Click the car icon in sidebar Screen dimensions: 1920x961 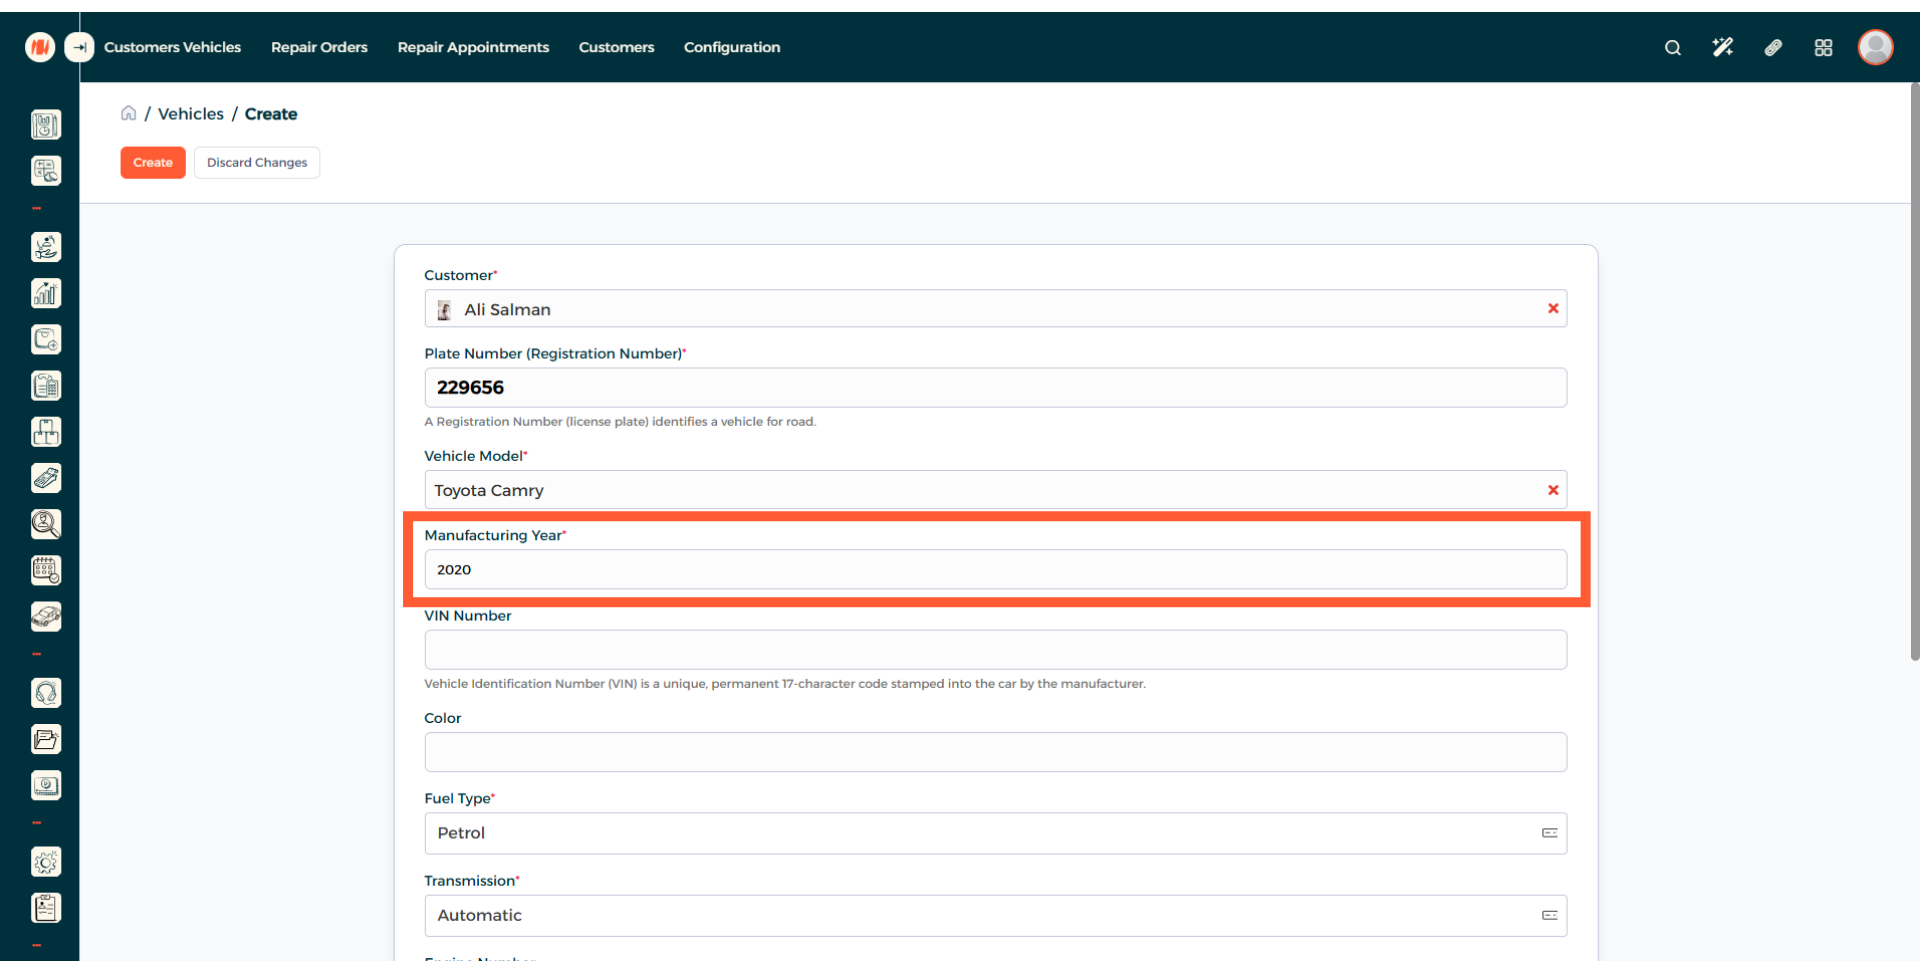pyautogui.click(x=46, y=617)
